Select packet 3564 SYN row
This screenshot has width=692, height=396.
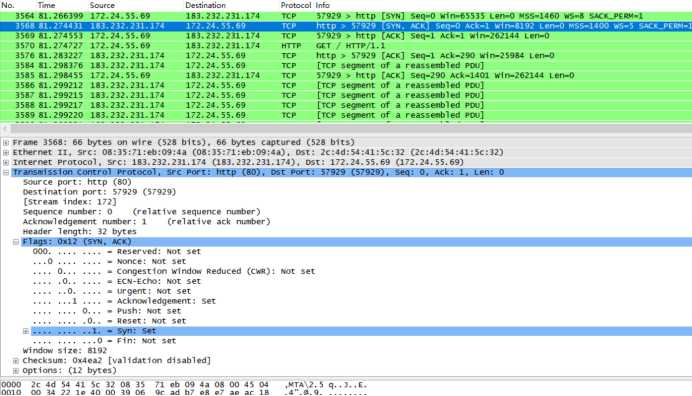346,16
